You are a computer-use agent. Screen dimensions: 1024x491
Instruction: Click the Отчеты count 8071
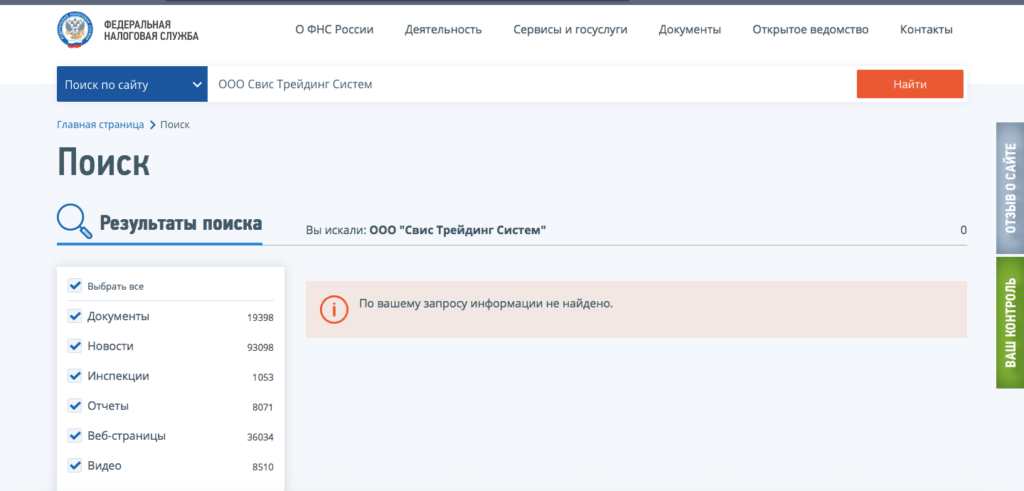pos(263,407)
